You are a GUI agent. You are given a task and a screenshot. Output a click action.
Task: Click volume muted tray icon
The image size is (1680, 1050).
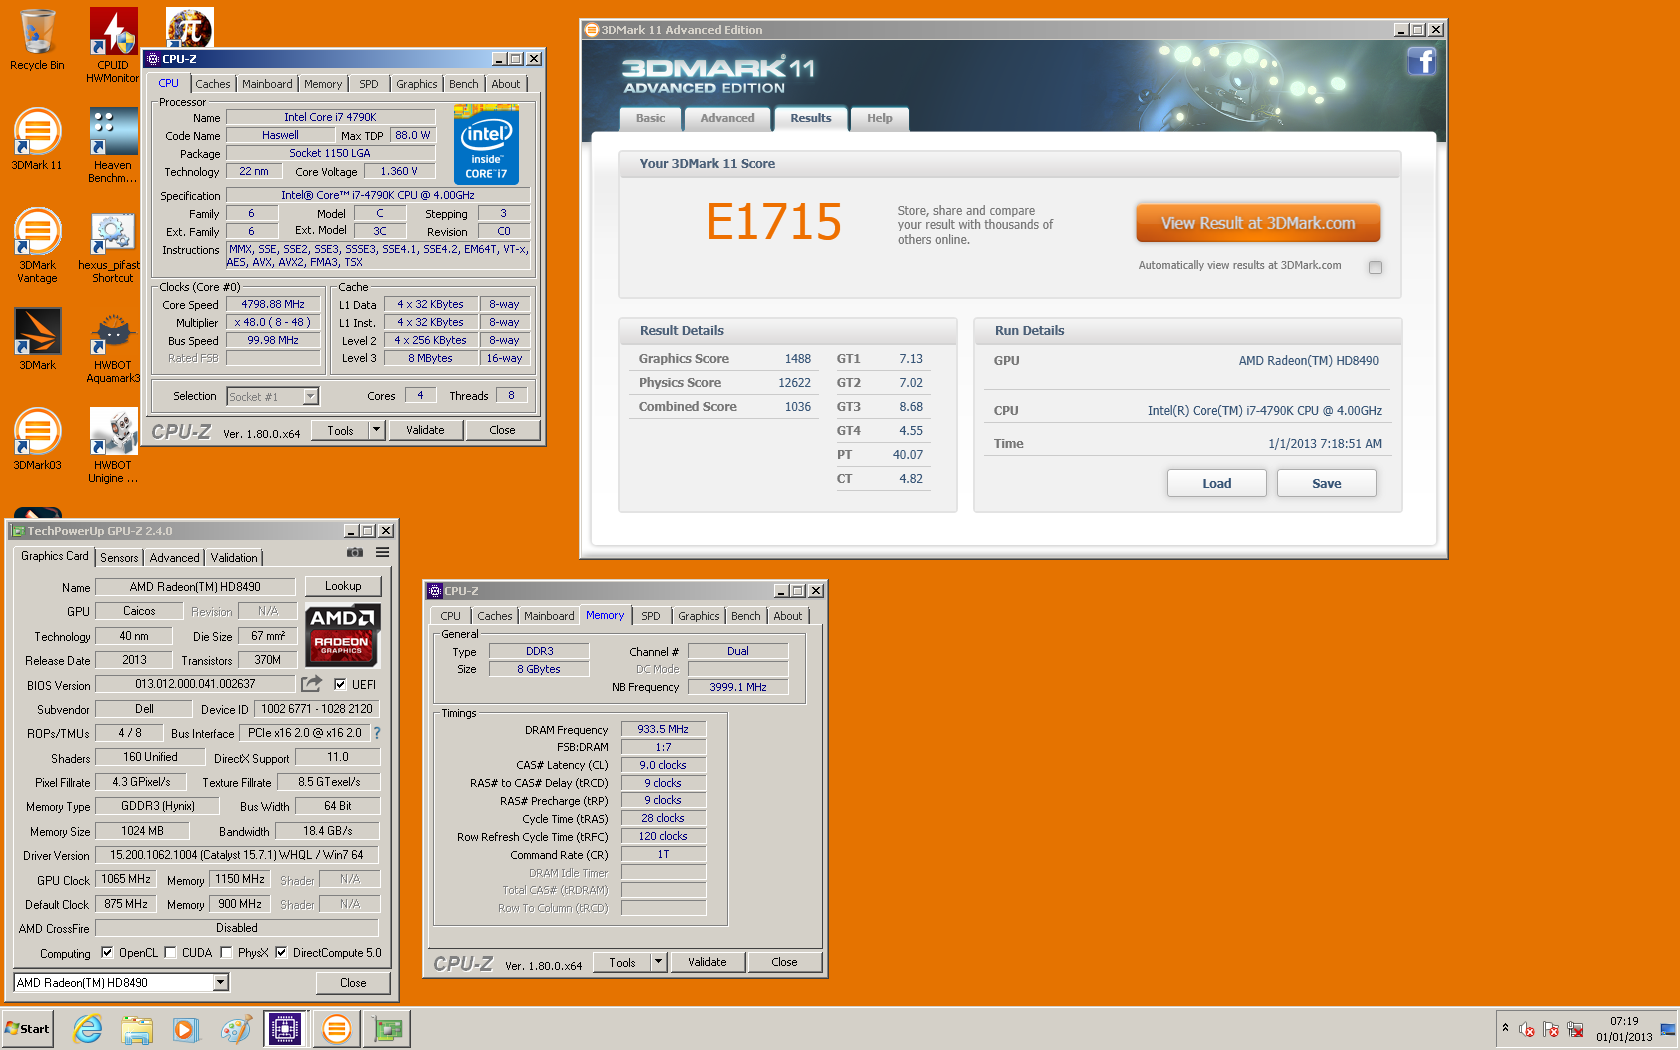(x=1526, y=1029)
